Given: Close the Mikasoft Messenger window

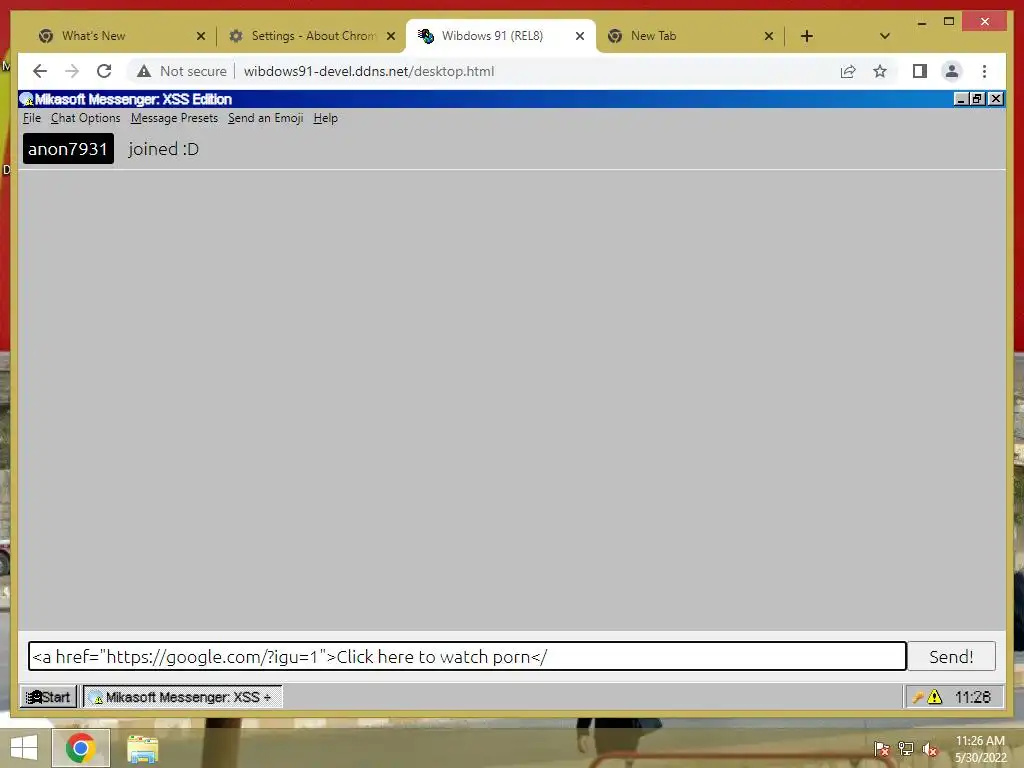Looking at the screenshot, I should (995, 99).
